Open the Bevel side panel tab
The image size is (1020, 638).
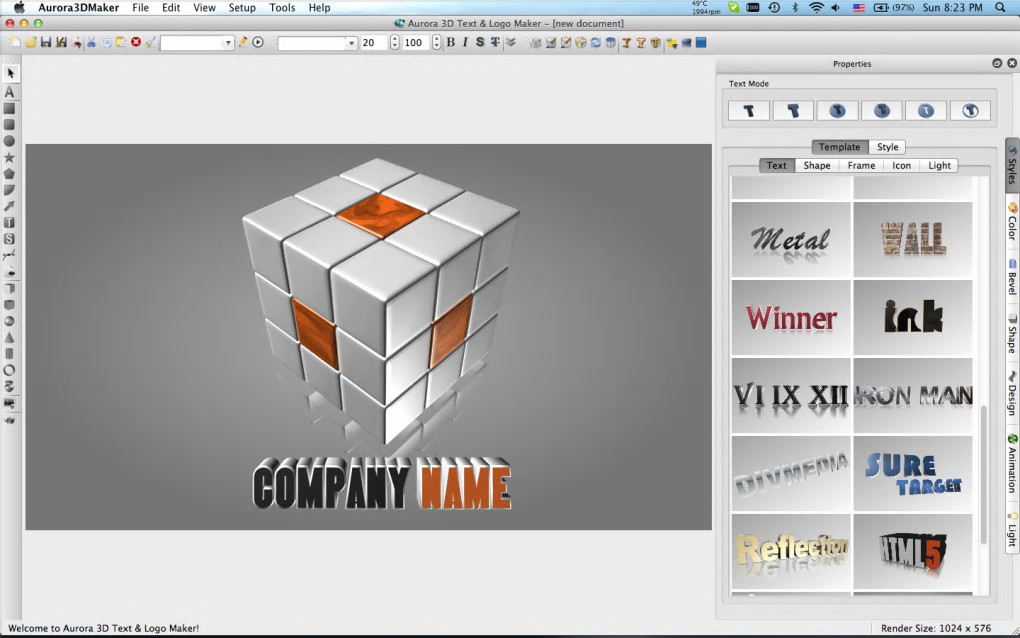tap(1012, 278)
